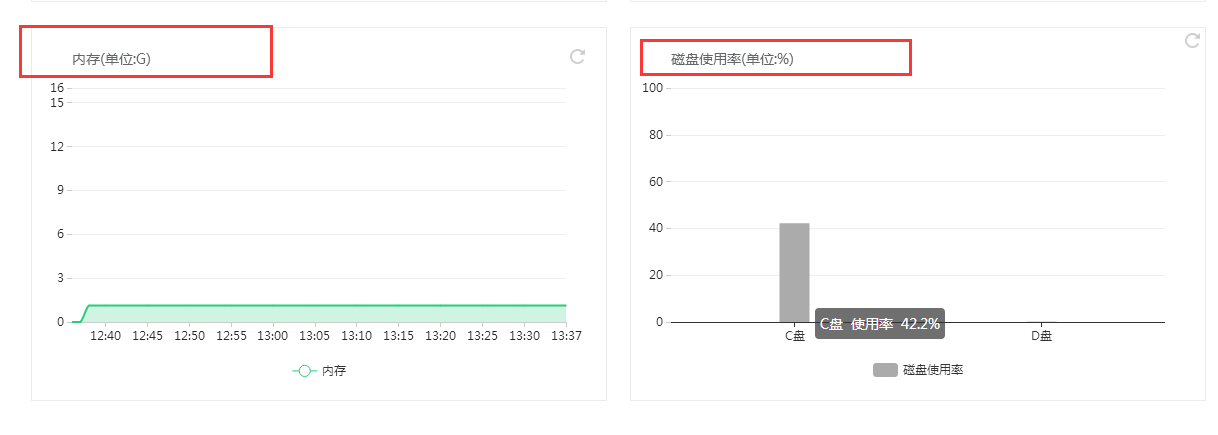Viewport: 1218px width, 435px height.
Task: Refresh the memory (内存) chart
Action: [577, 57]
